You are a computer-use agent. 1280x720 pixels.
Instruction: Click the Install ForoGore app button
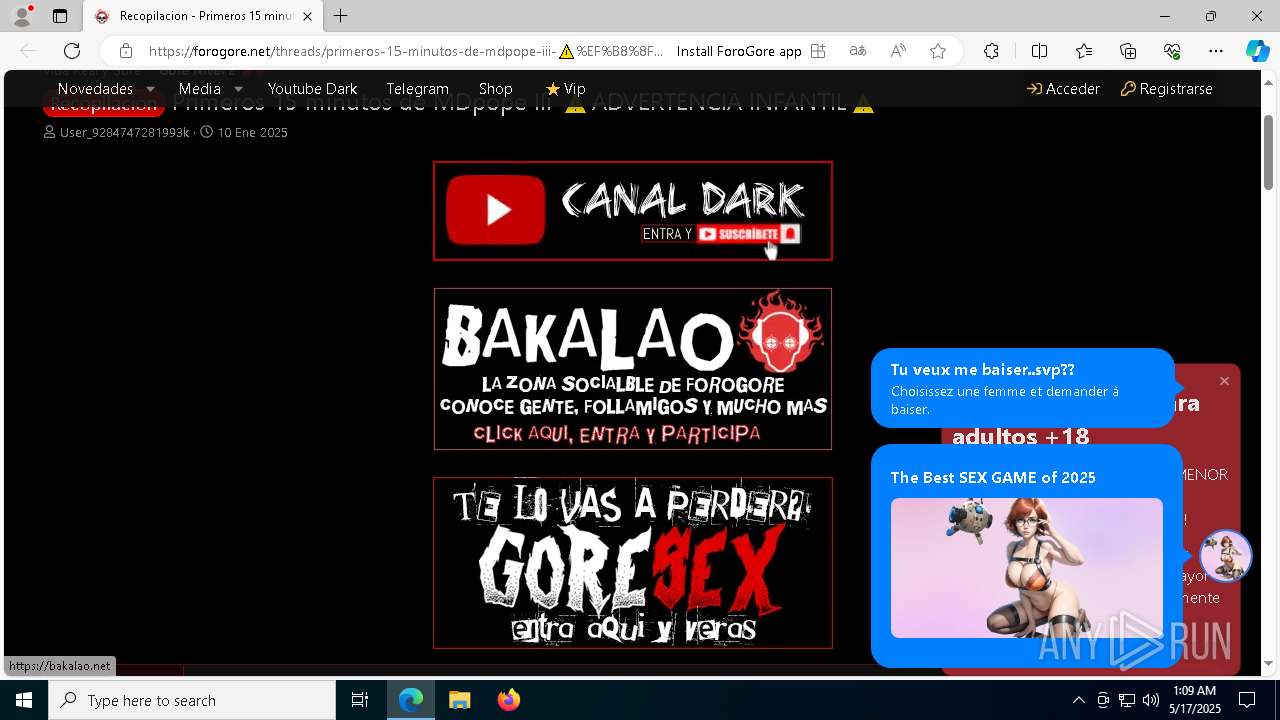pos(739,51)
